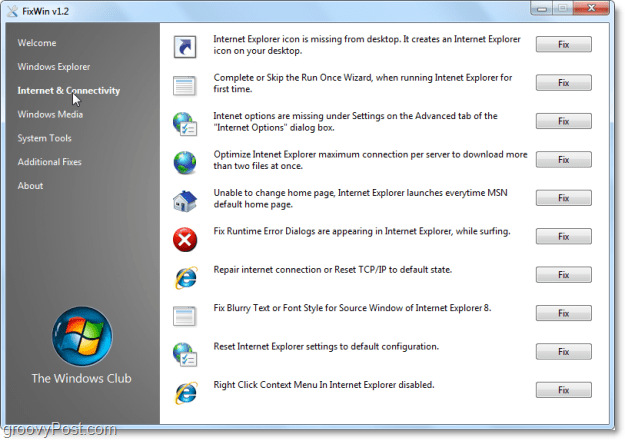
Task: Click the 'Repair internet connection or Reset TCP/IP' description
Action: pos(333,270)
